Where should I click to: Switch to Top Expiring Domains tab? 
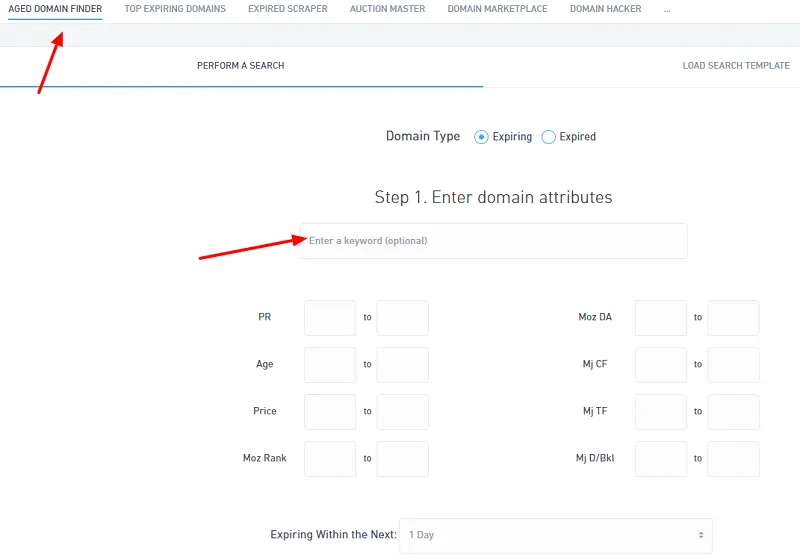pos(175,9)
